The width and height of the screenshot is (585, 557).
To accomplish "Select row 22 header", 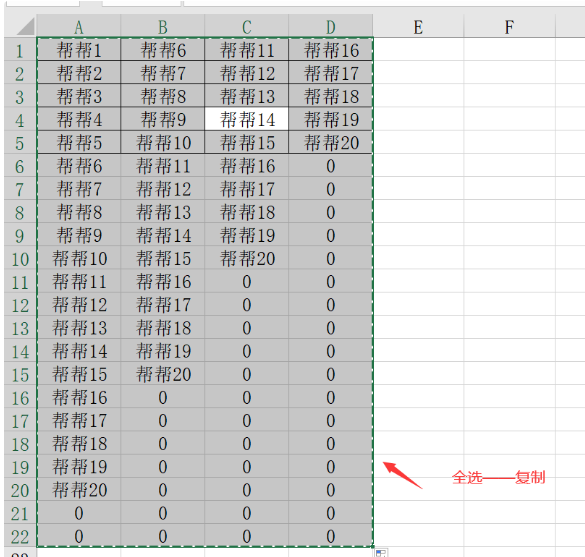I will 20,536.
